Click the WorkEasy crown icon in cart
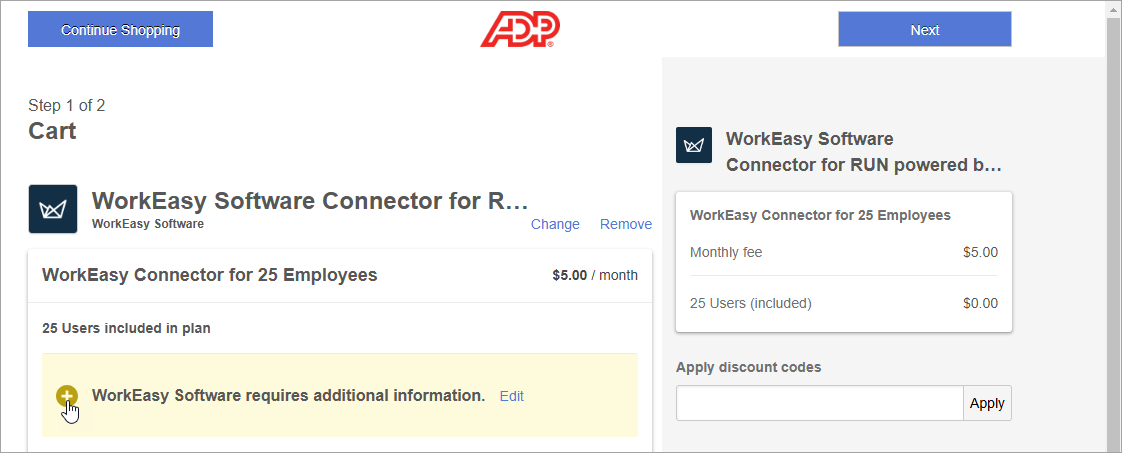 click(53, 209)
